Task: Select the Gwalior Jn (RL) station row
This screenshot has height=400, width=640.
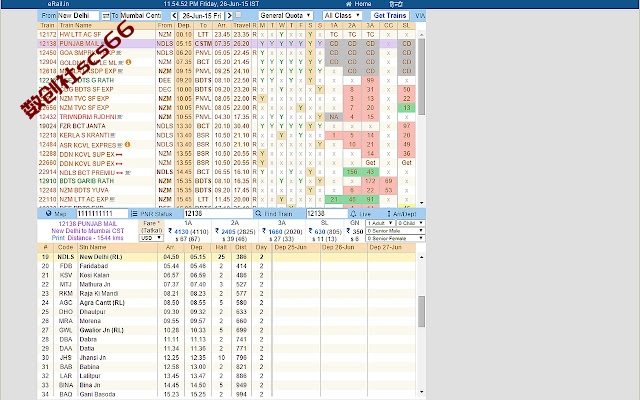Action: [227, 330]
